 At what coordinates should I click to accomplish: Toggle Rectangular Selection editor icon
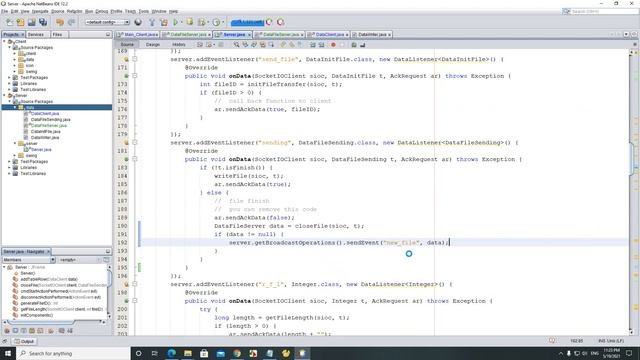271,44
